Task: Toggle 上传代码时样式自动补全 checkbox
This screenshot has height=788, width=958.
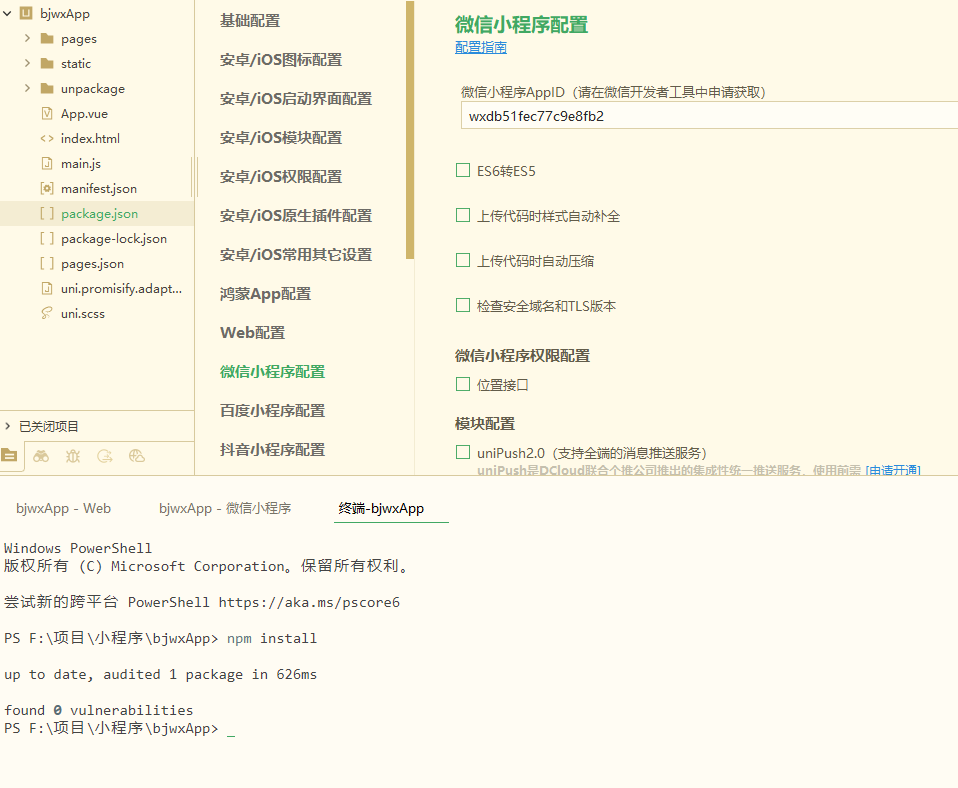Action: (x=463, y=215)
